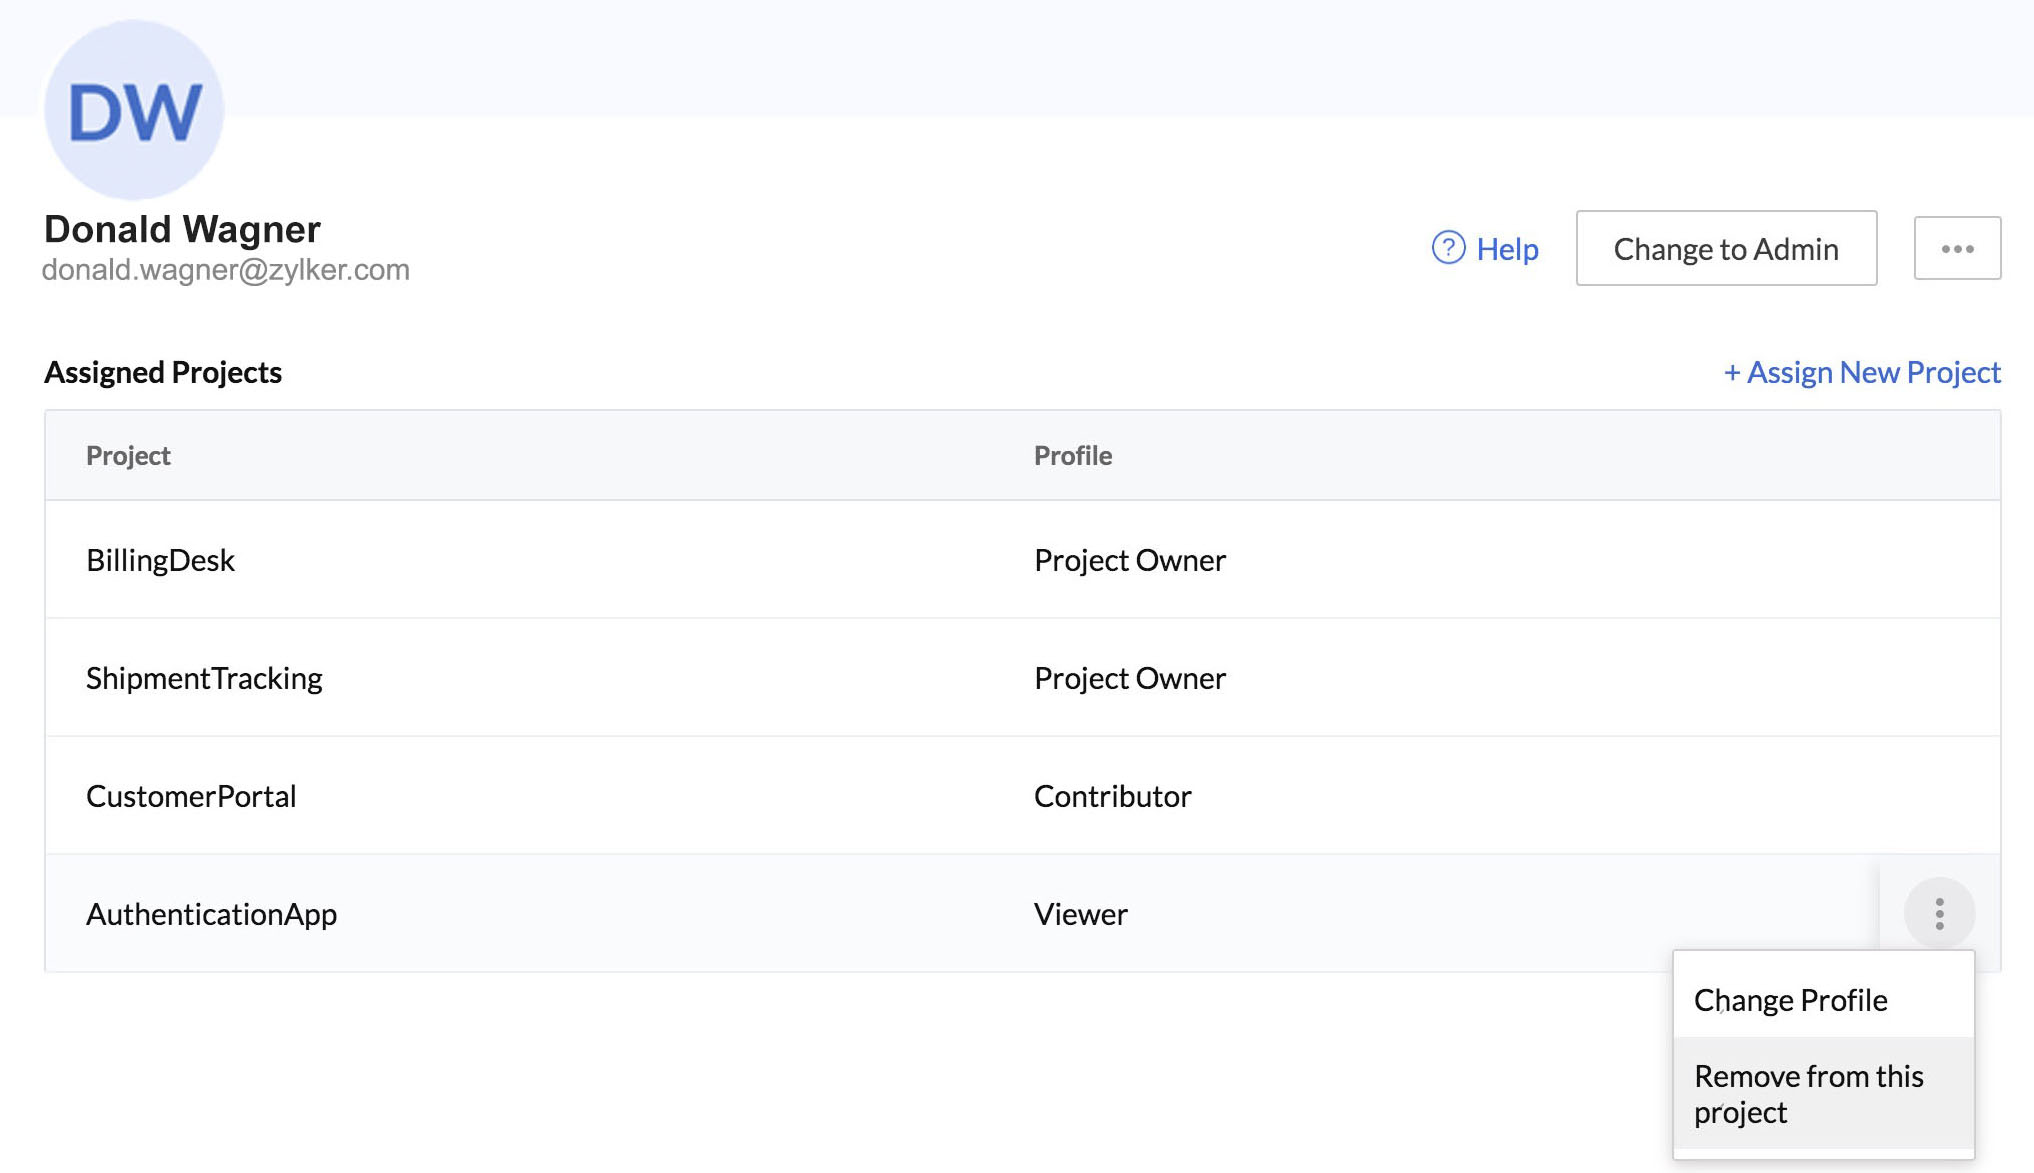The image size is (2034, 1173).
Task: Open the Help link
Action: click(1507, 249)
